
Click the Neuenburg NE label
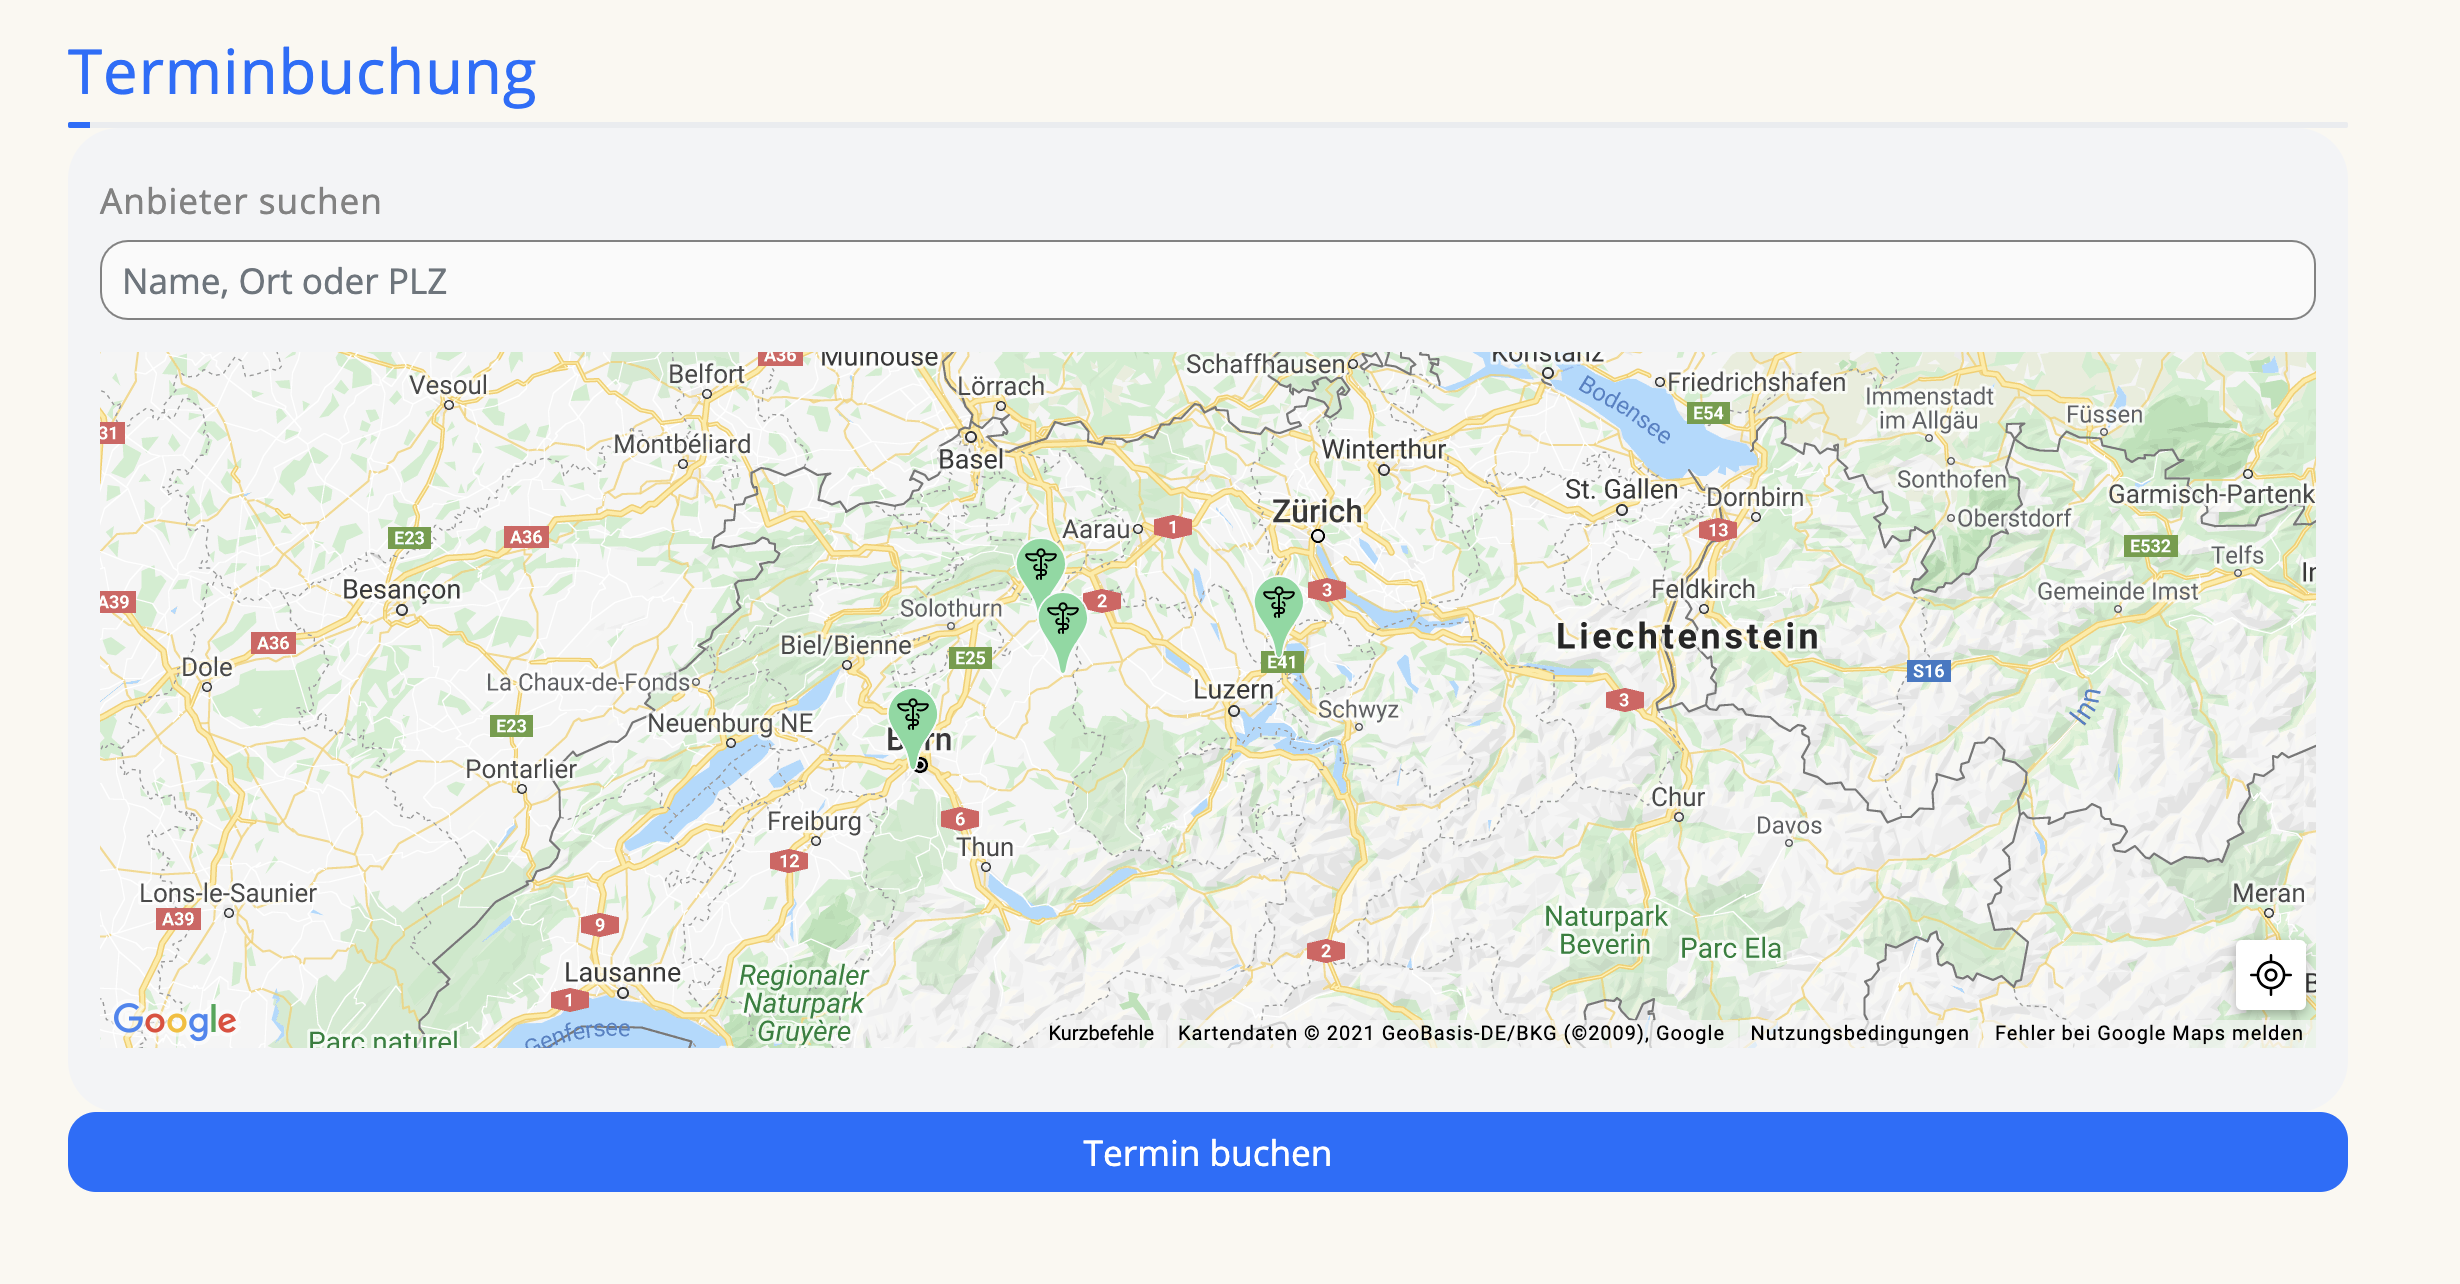730,723
